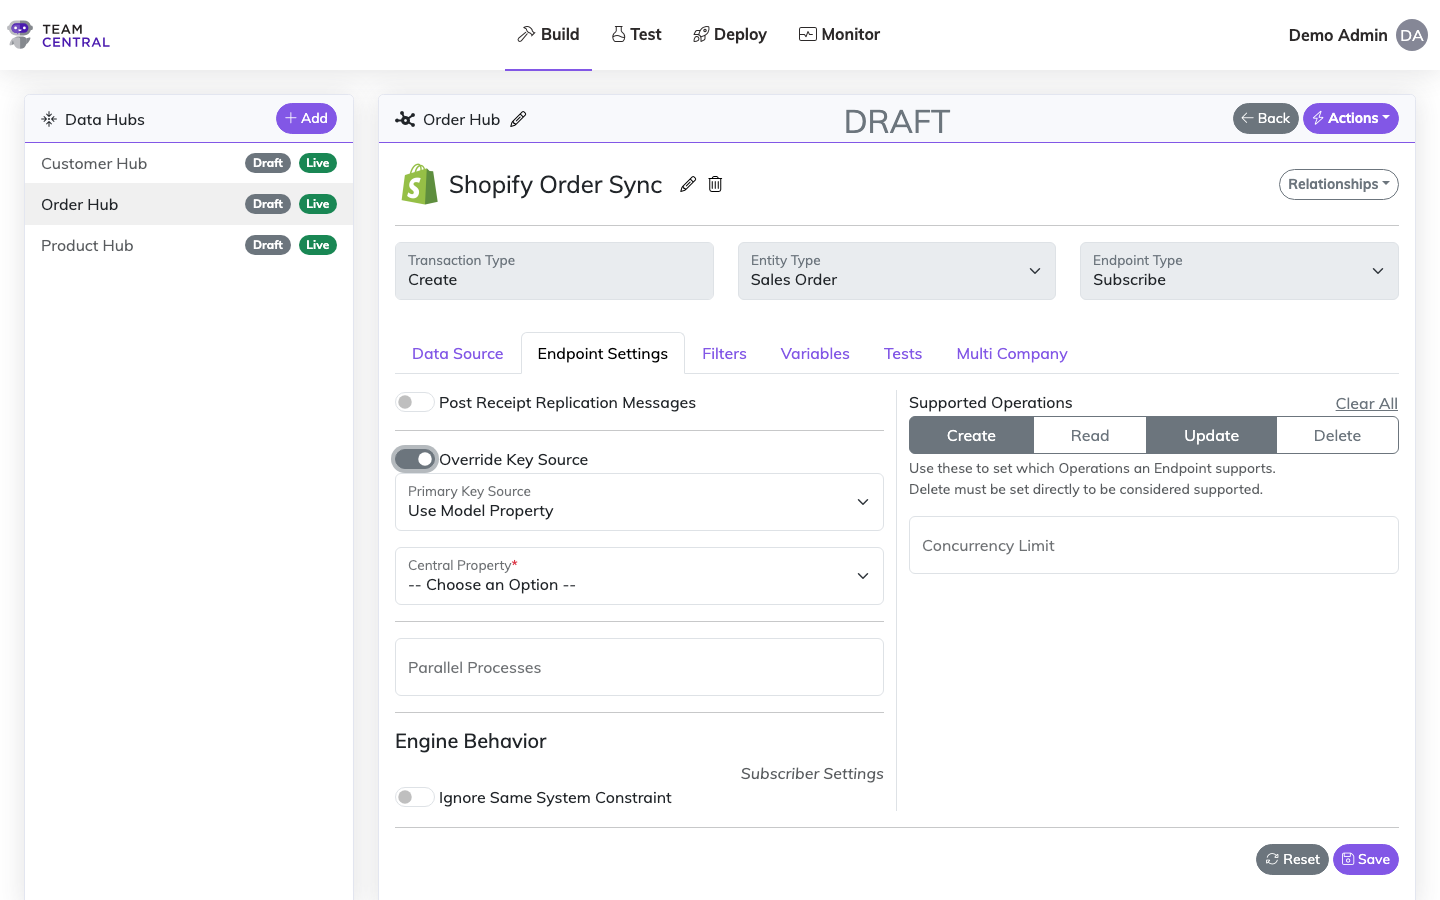The image size is (1440, 900).
Task: Switch to the Filters tab
Action: [x=724, y=353]
